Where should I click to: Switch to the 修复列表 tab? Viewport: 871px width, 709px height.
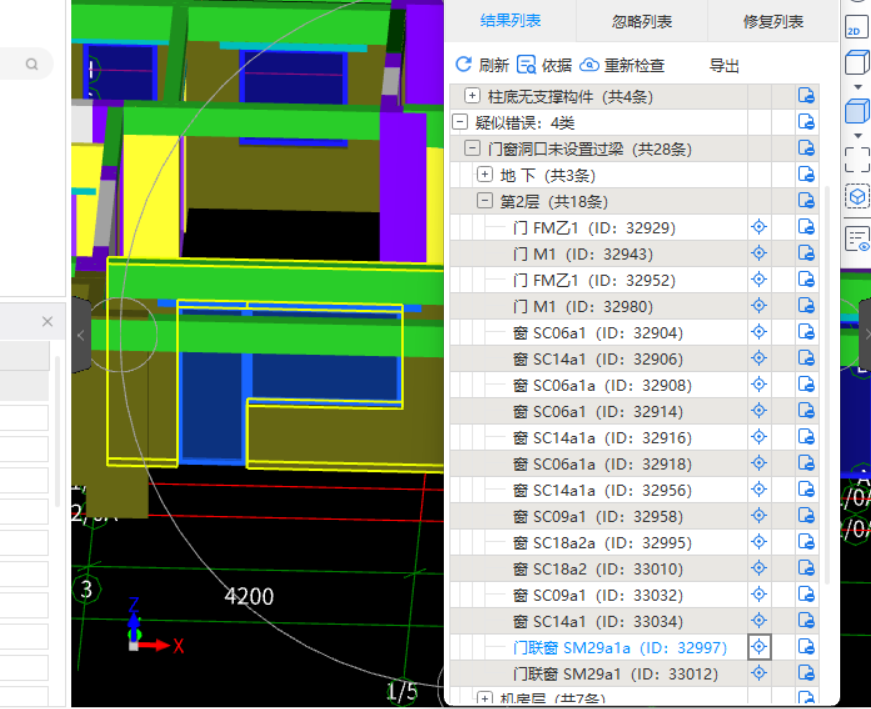coord(773,22)
